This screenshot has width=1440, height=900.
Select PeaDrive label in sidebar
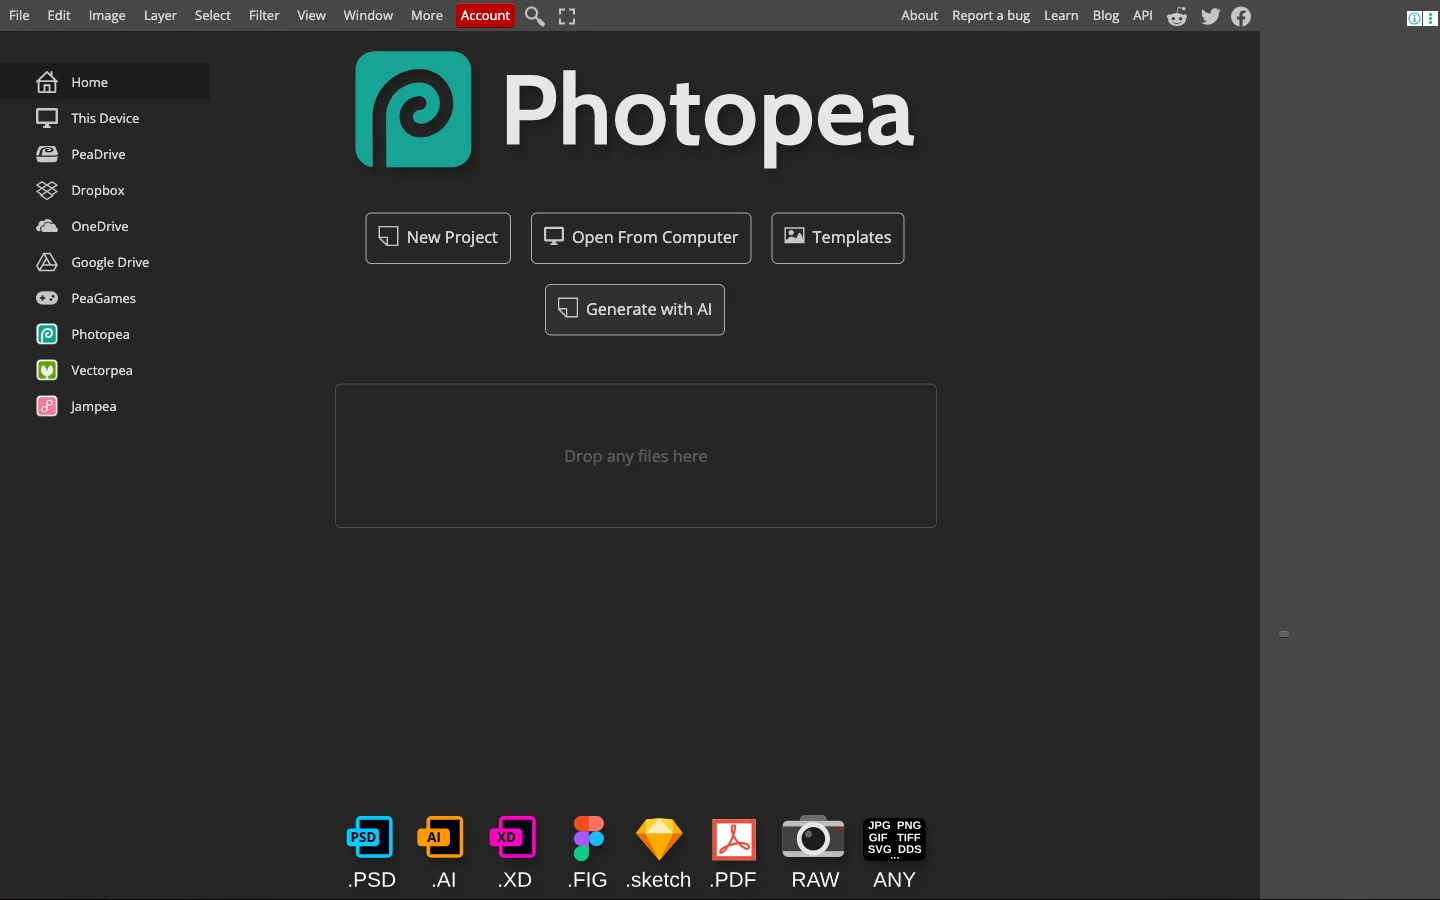point(98,154)
